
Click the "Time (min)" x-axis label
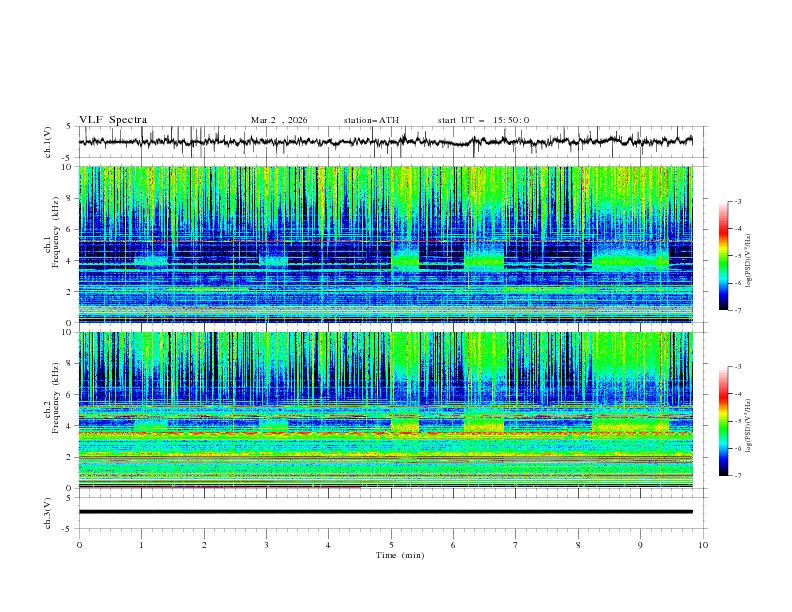click(400, 555)
